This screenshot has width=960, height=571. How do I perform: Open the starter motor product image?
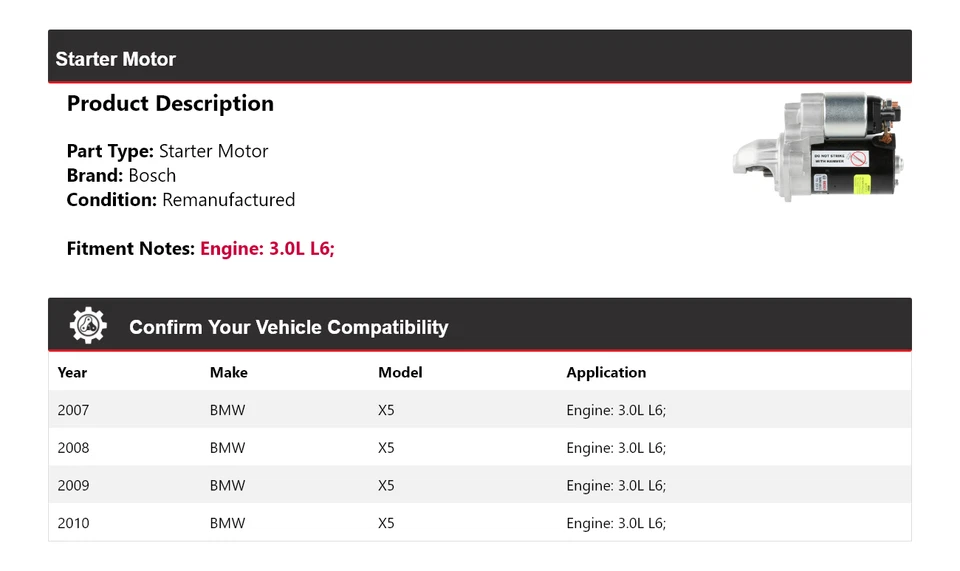[819, 148]
